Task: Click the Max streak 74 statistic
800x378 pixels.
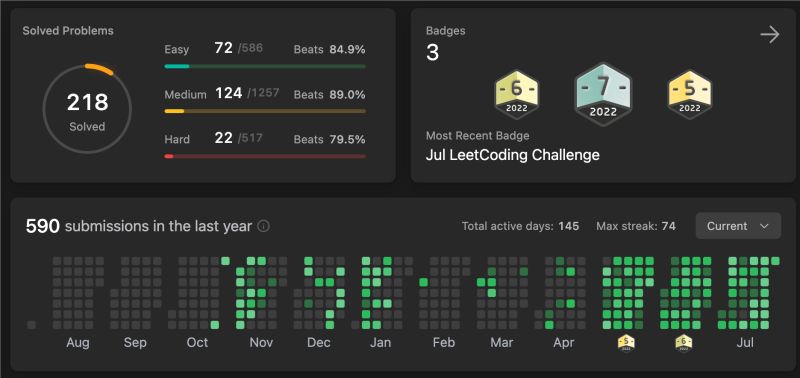Action: 636,226
